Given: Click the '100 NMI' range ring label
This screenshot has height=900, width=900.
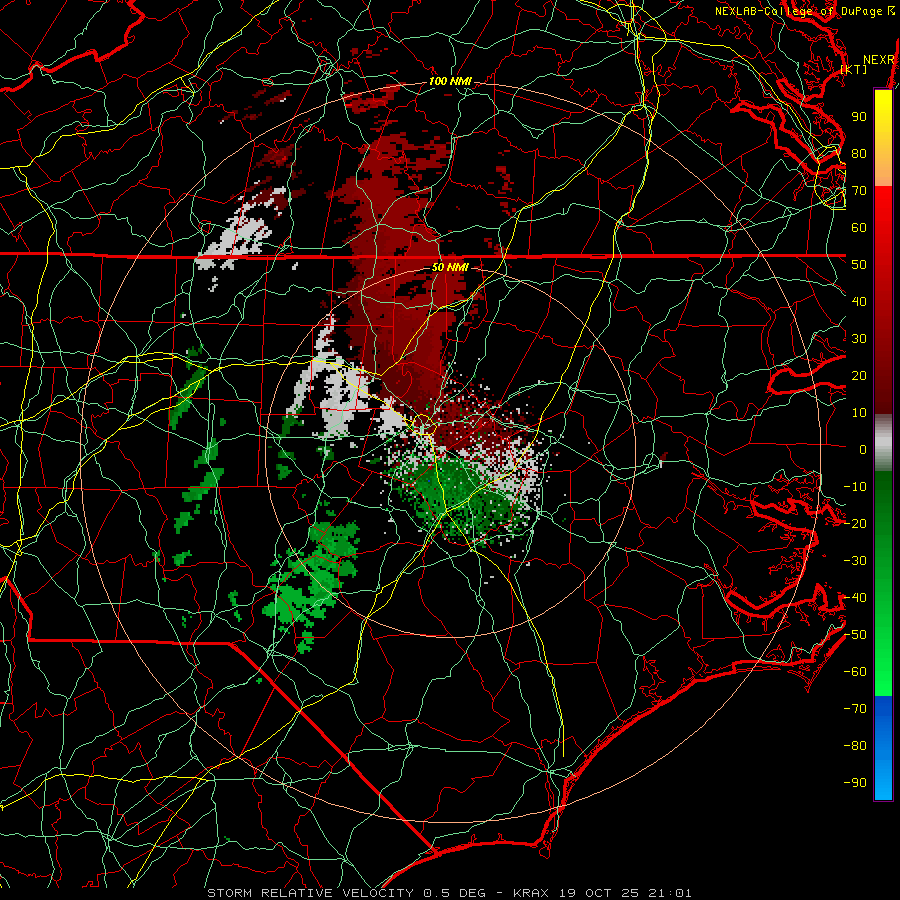Looking at the screenshot, I should (x=450, y=81).
